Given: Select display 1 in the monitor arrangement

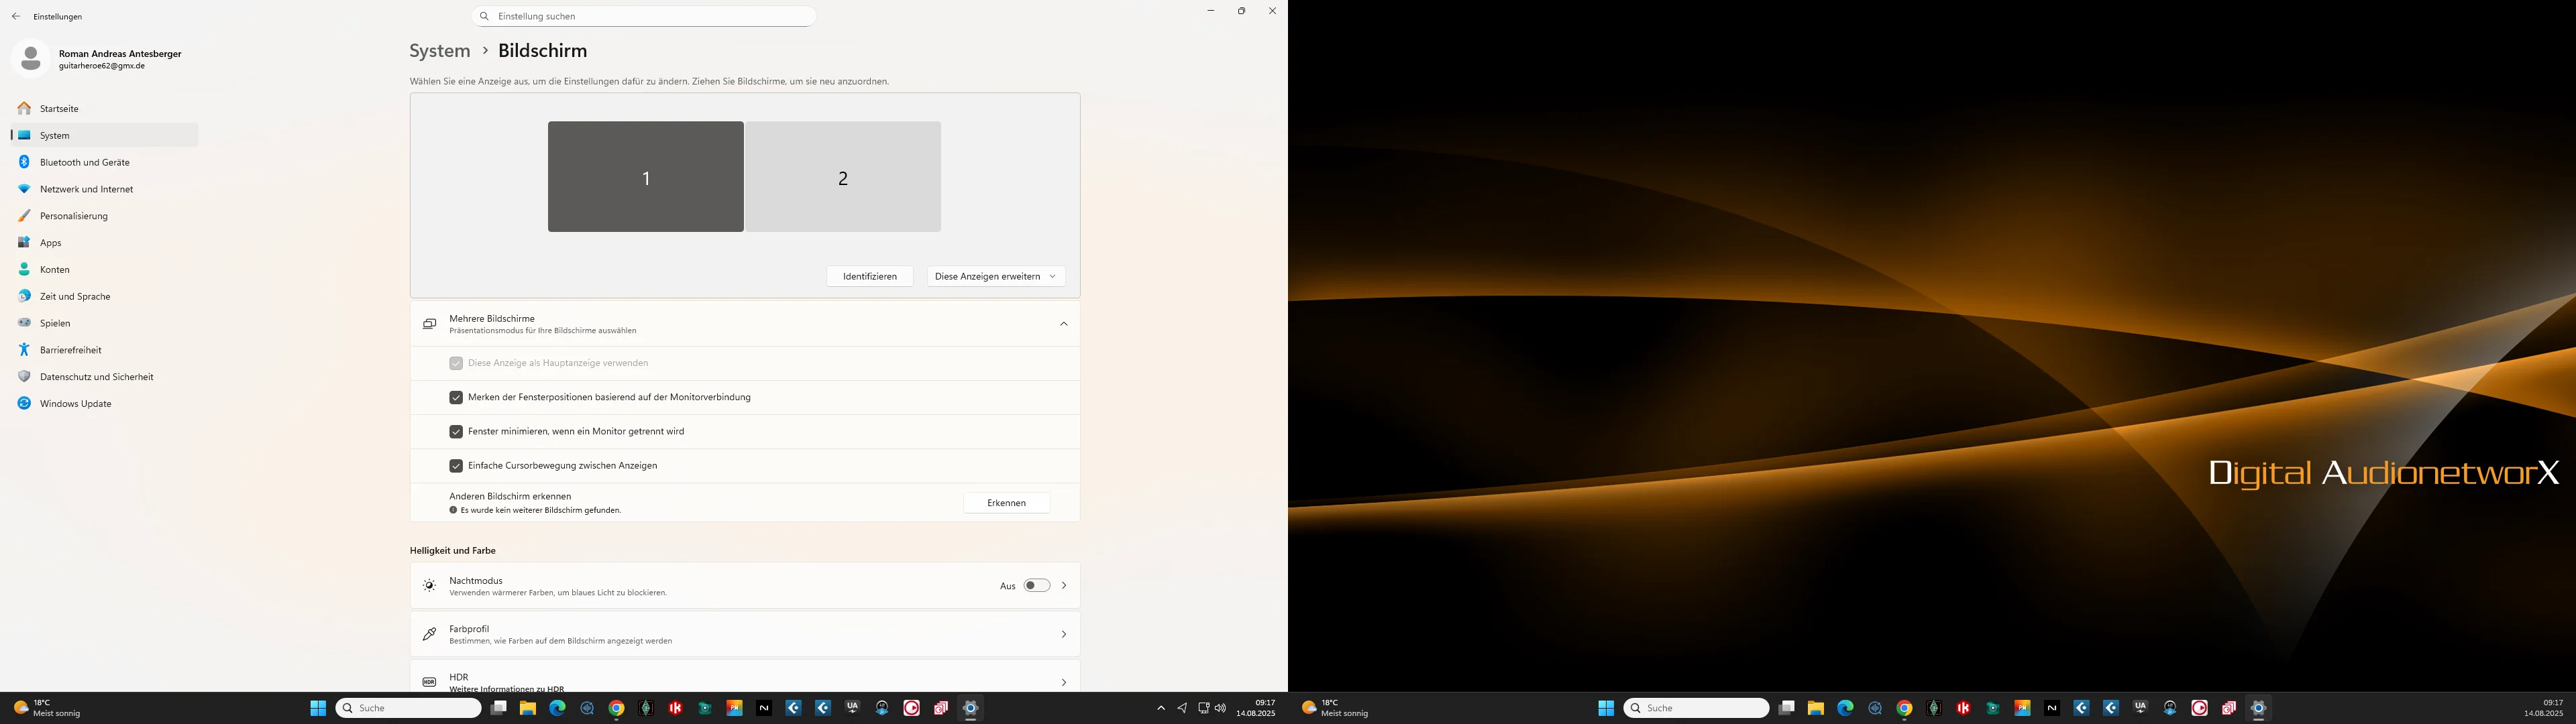Looking at the screenshot, I should [x=646, y=177].
